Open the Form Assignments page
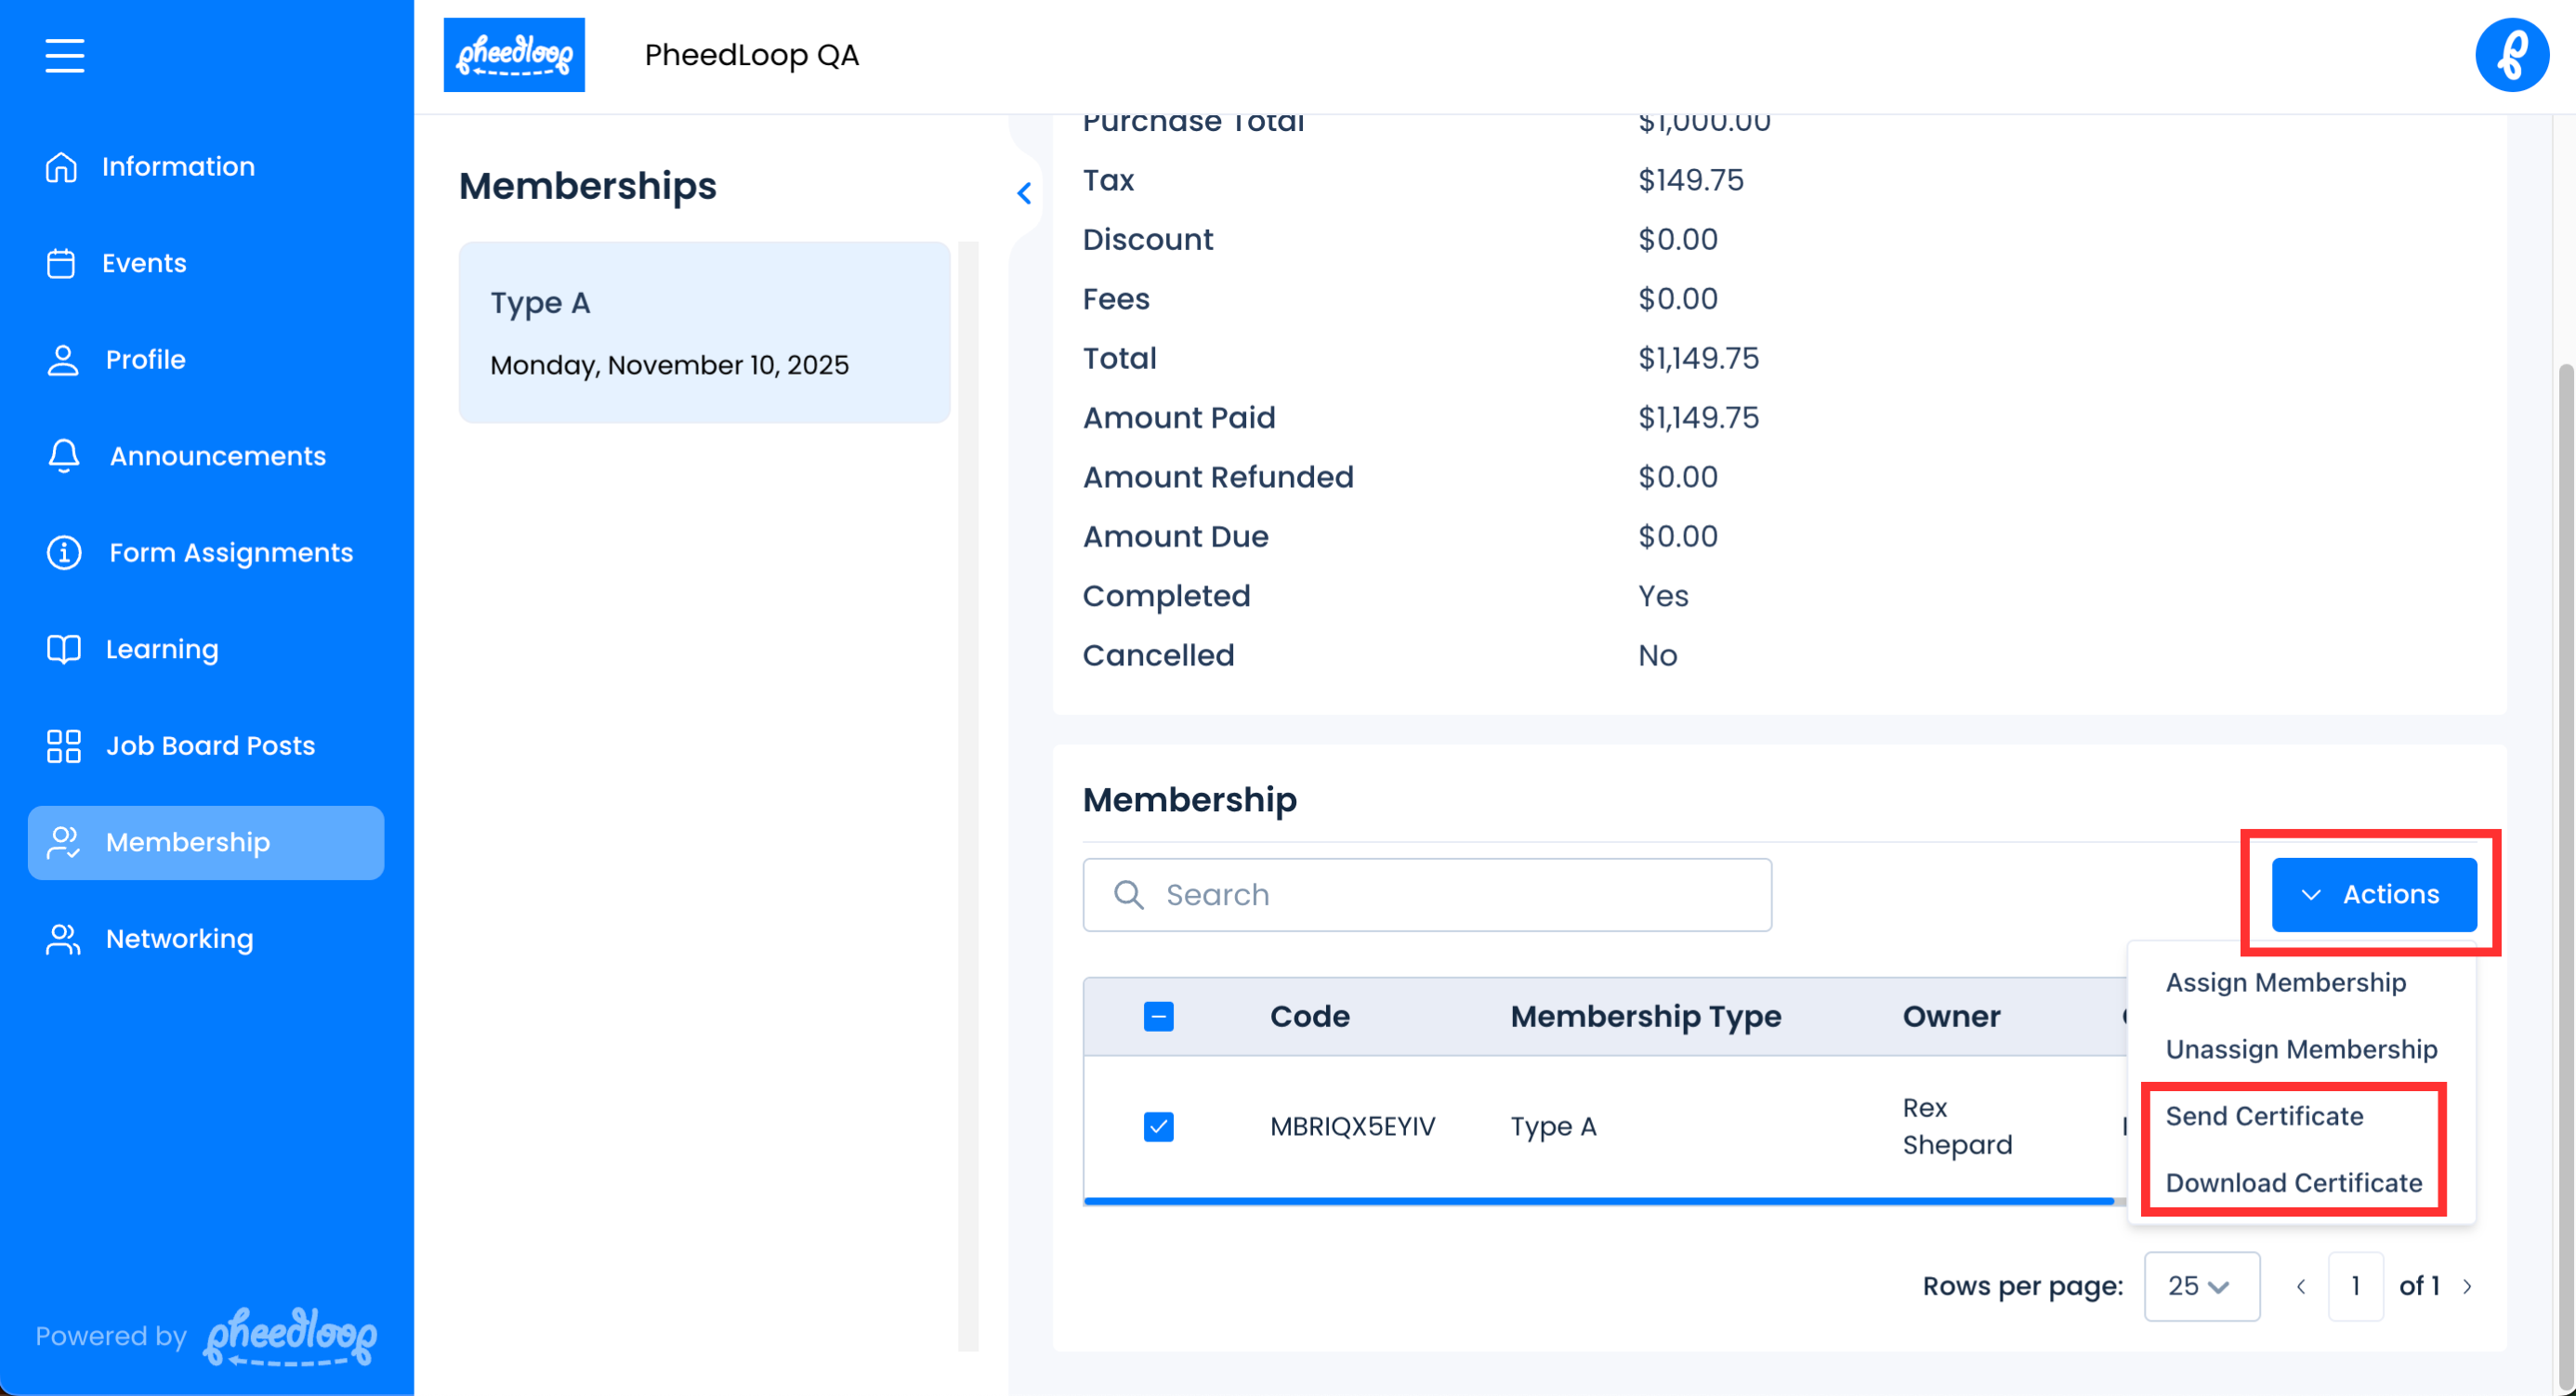Viewport: 2576px width, 1396px height. 230,553
